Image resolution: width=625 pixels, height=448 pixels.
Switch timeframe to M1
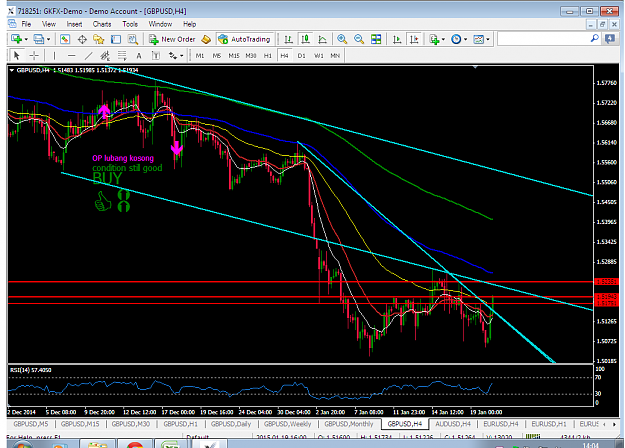pos(200,56)
